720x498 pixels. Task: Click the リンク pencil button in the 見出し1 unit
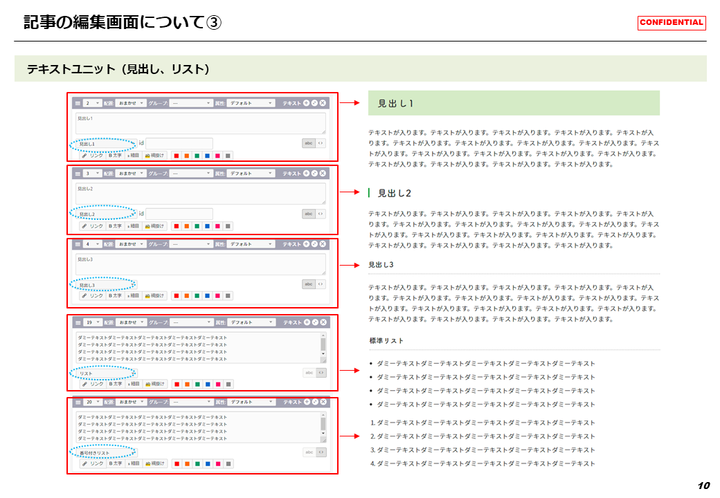point(92,156)
